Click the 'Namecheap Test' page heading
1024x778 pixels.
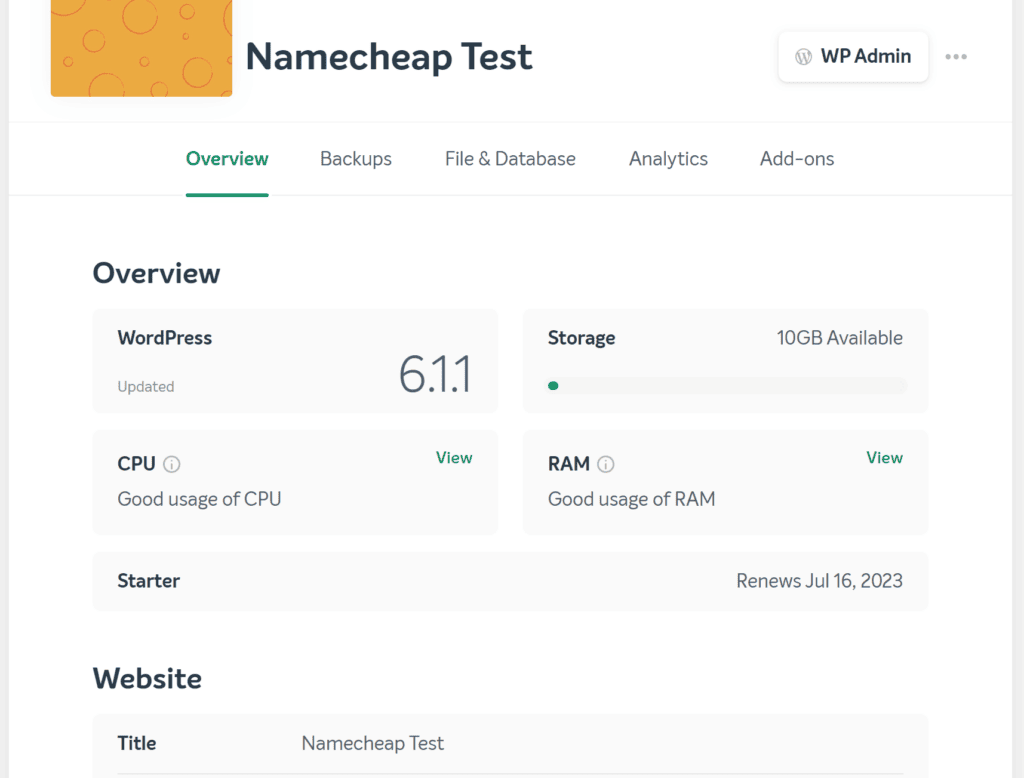click(x=389, y=57)
